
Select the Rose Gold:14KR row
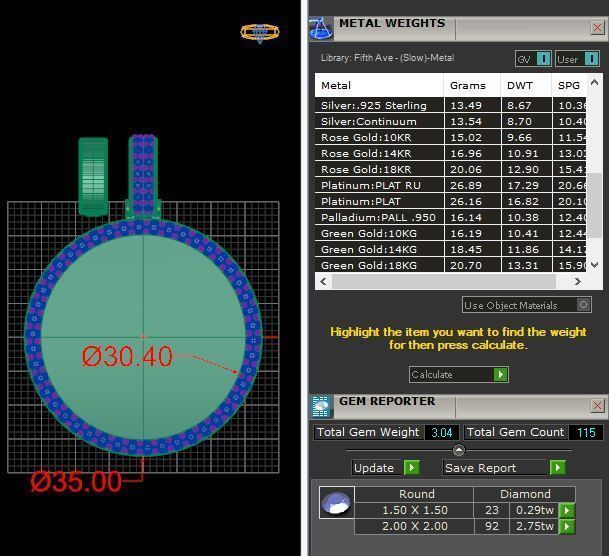point(451,153)
